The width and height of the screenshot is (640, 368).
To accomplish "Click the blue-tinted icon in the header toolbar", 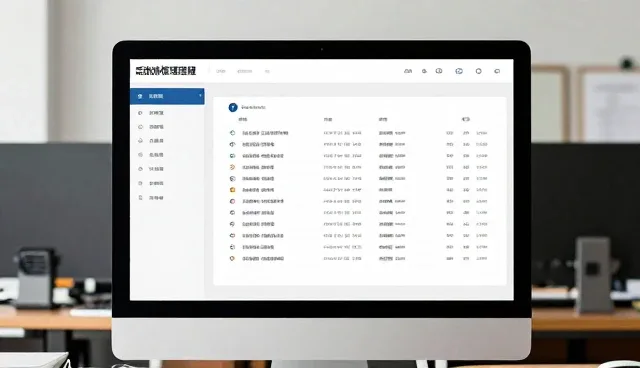I will click(459, 71).
